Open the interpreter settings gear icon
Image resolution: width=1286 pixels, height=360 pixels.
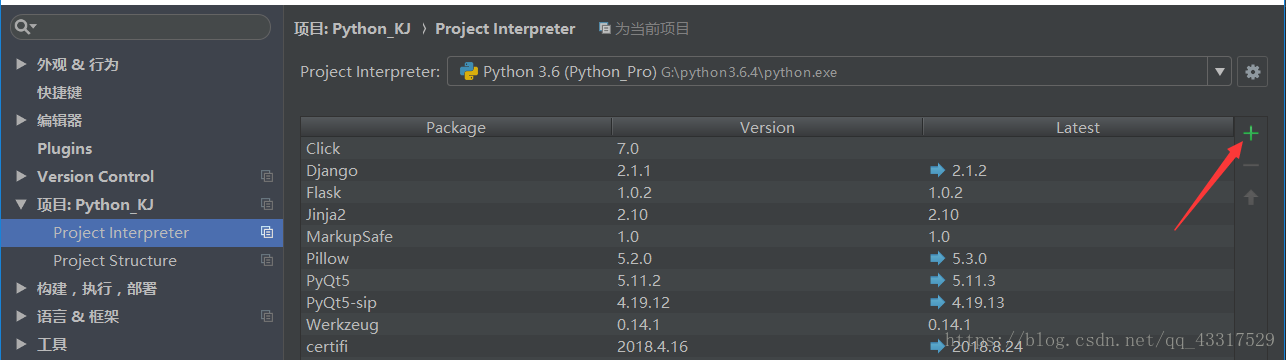(1251, 72)
